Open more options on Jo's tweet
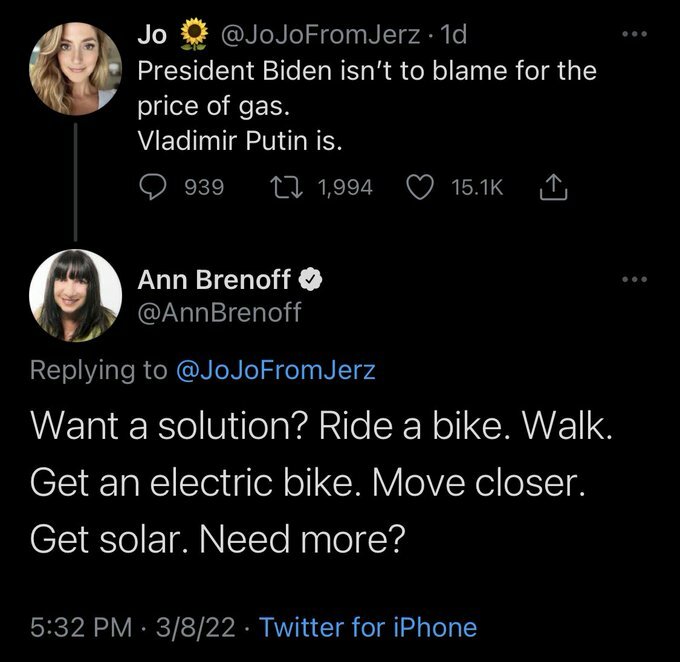This screenshot has height=662, width=680. tap(631, 33)
